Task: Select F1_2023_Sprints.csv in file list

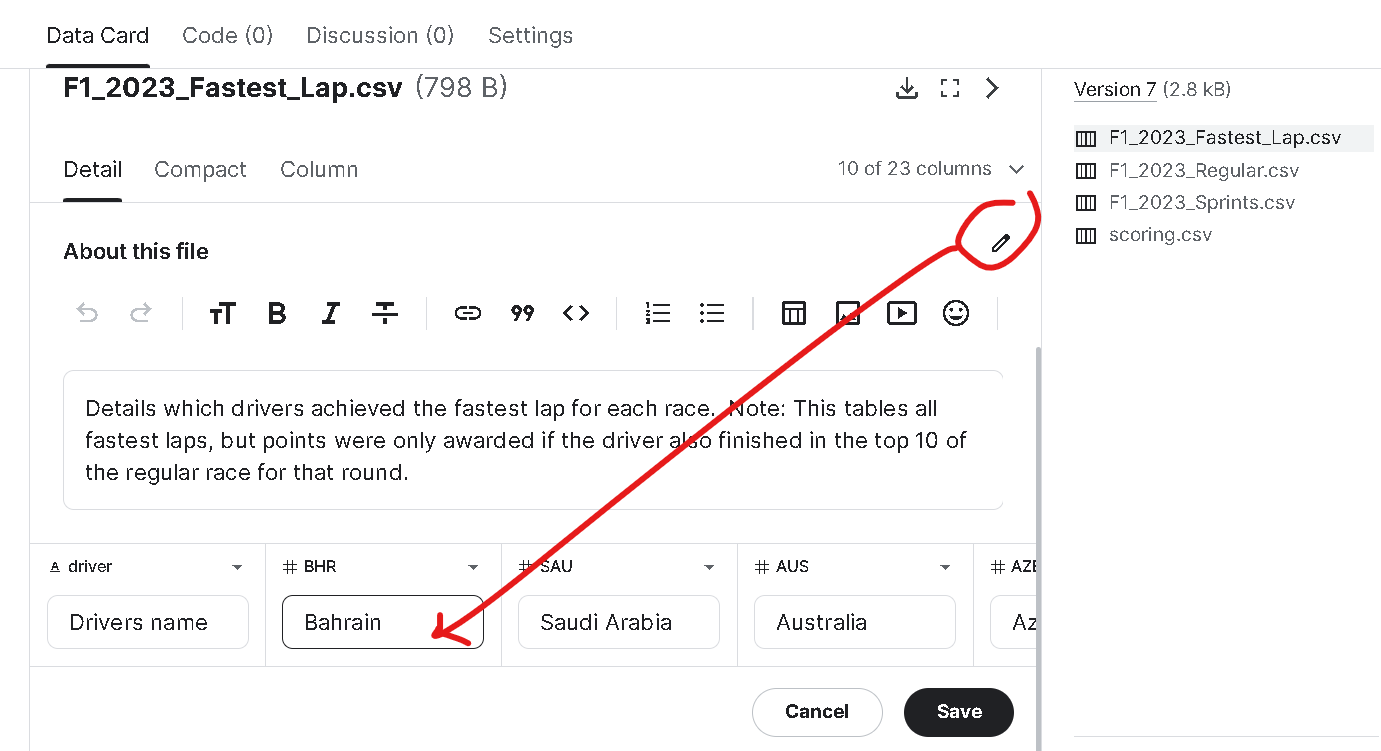Action: pos(1201,203)
